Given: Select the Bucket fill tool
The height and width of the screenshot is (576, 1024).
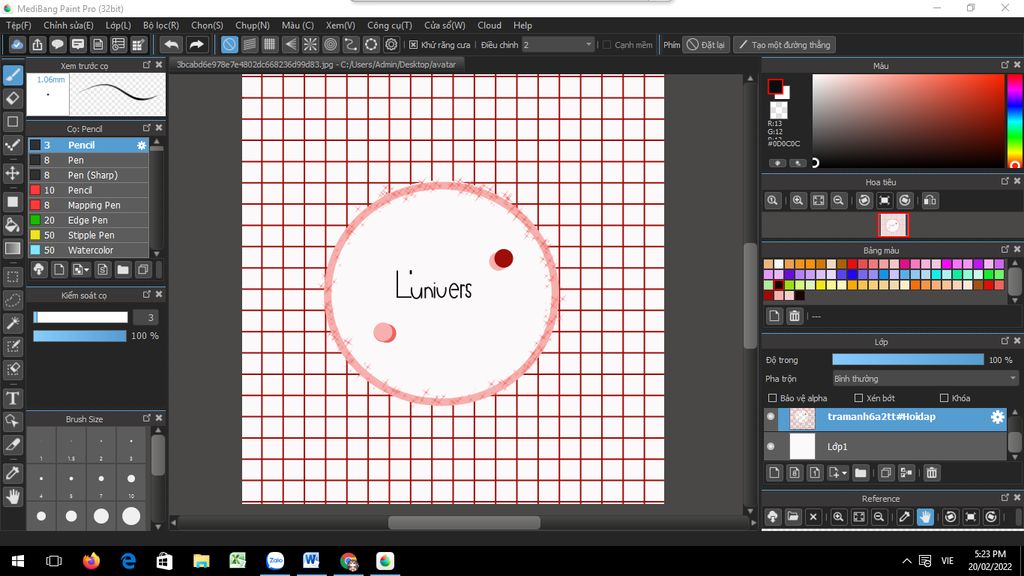Looking at the screenshot, I should [x=13, y=225].
